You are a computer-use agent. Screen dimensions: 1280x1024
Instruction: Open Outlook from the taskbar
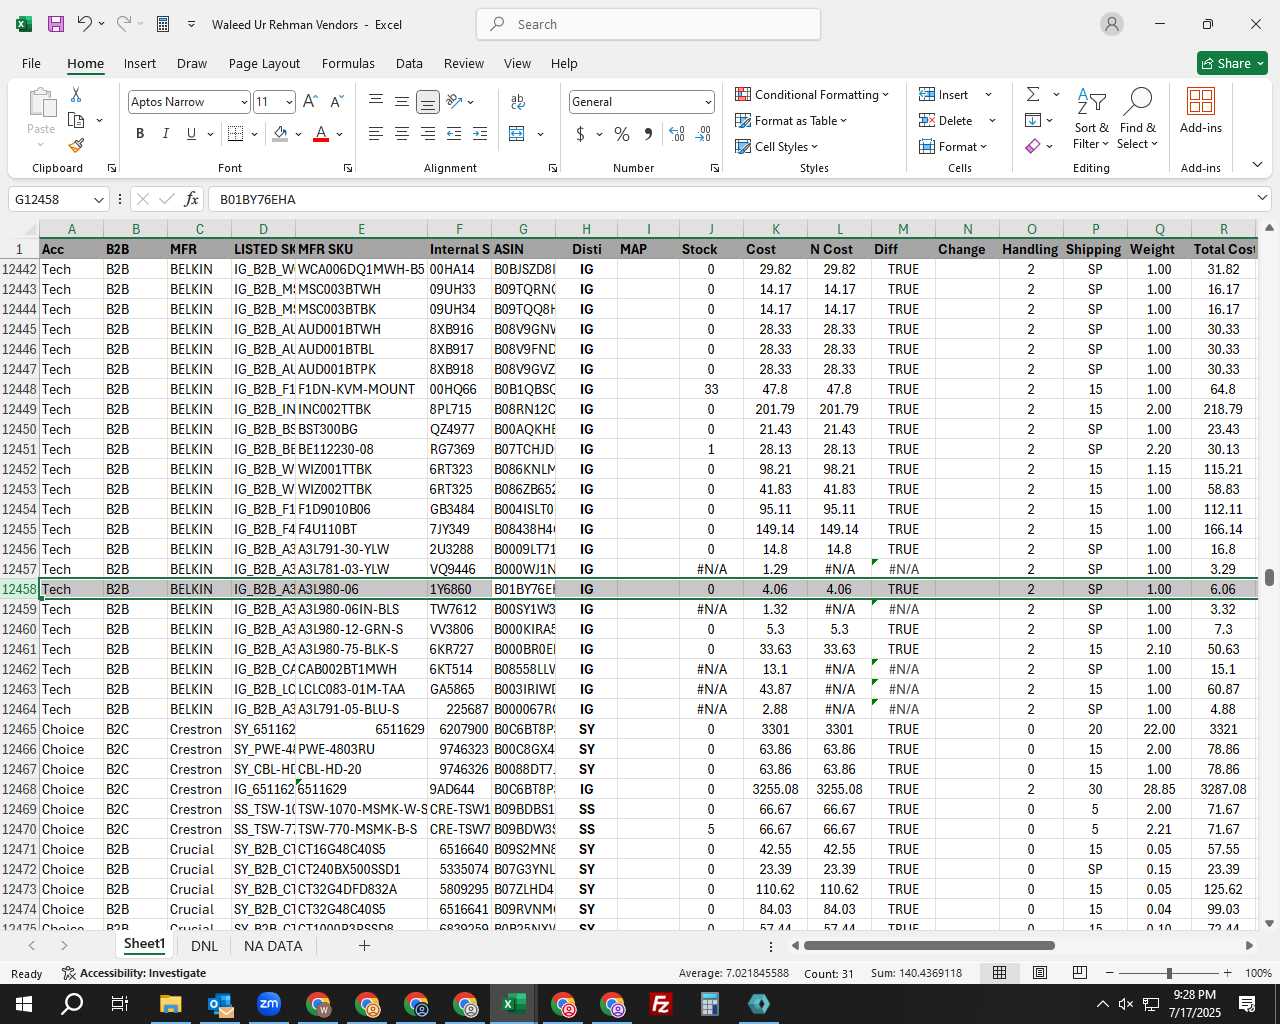point(220,1004)
